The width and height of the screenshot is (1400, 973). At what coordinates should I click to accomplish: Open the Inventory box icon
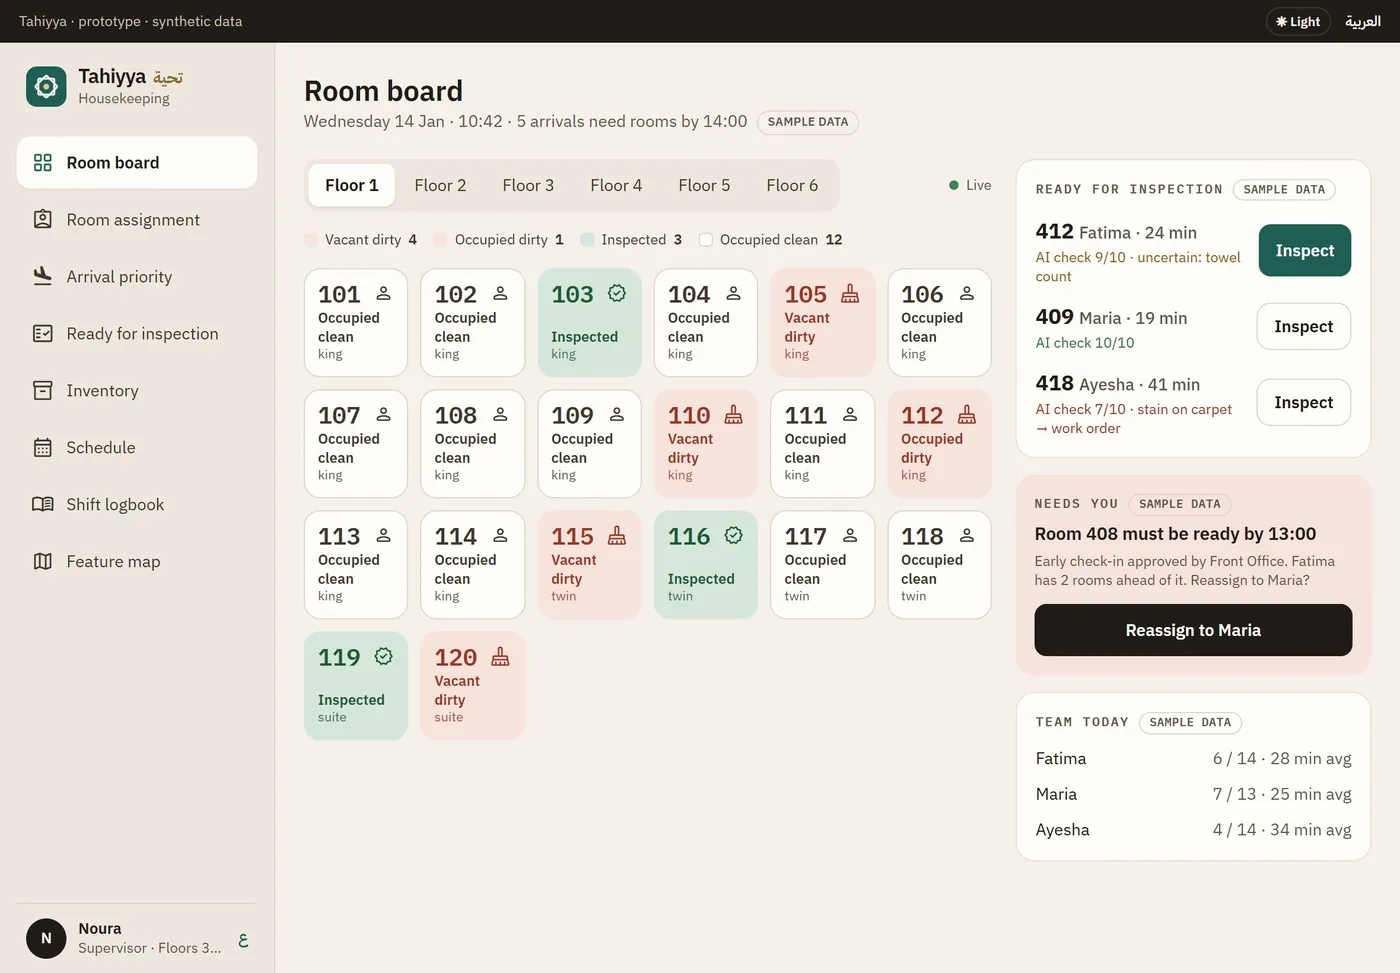(43, 390)
